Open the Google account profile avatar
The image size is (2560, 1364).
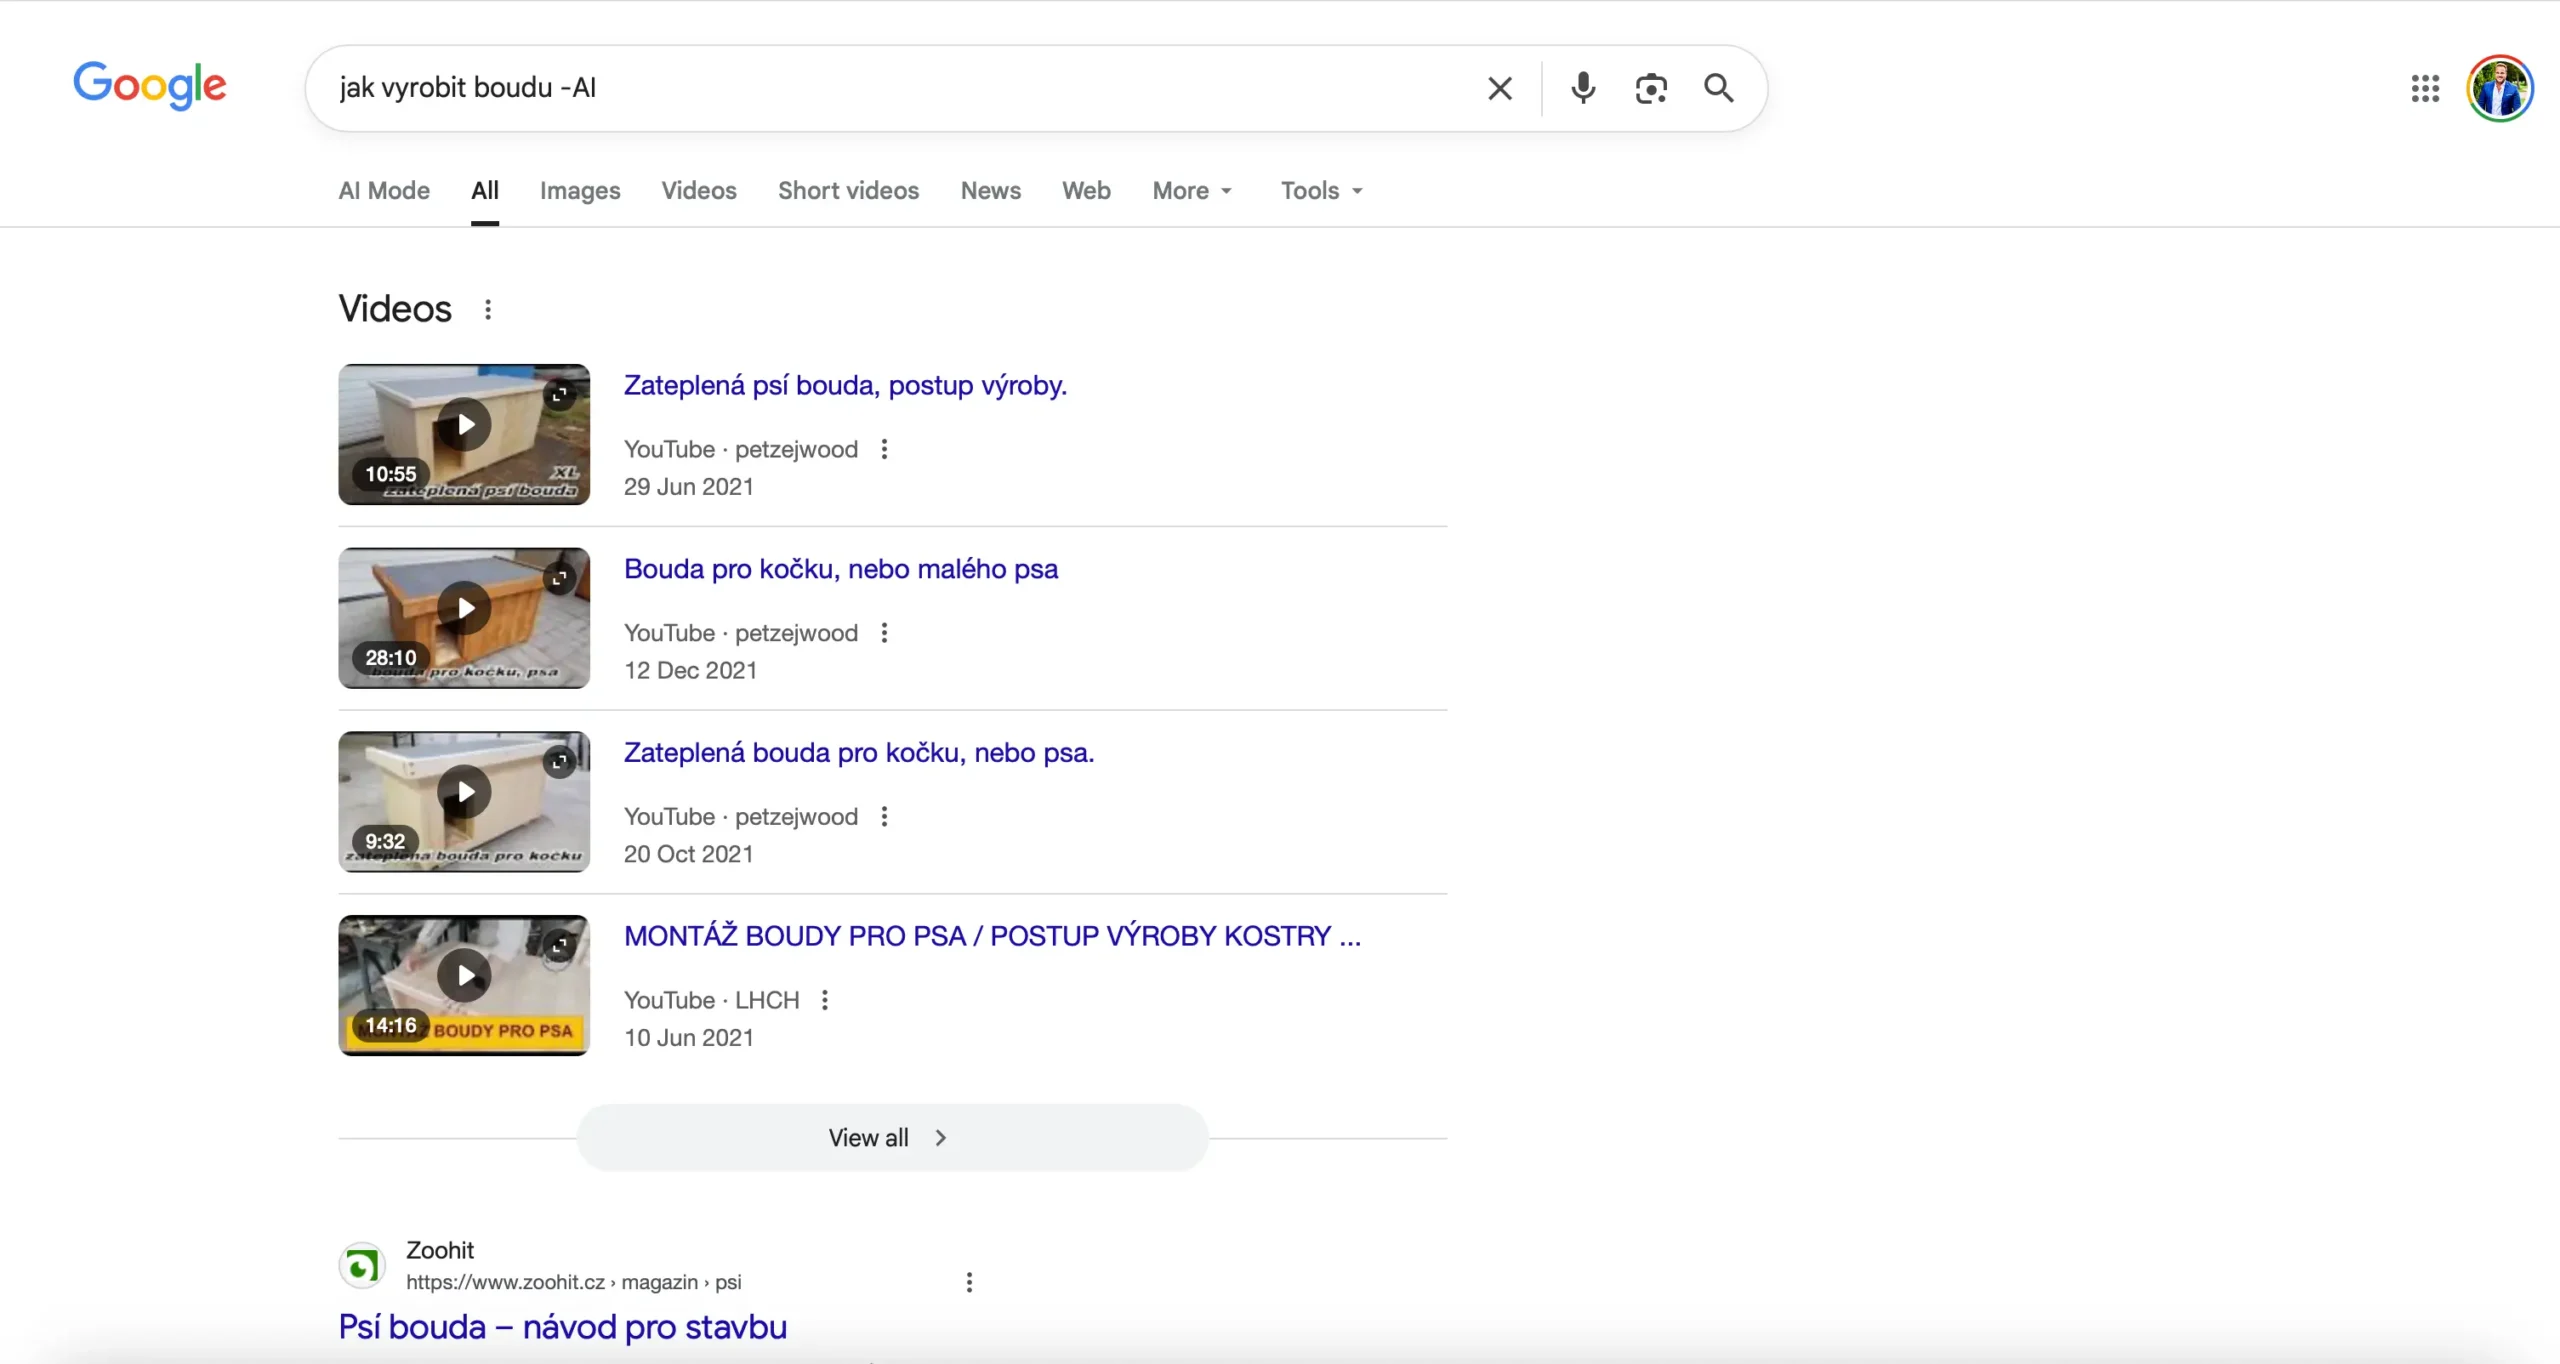click(2499, 88)
